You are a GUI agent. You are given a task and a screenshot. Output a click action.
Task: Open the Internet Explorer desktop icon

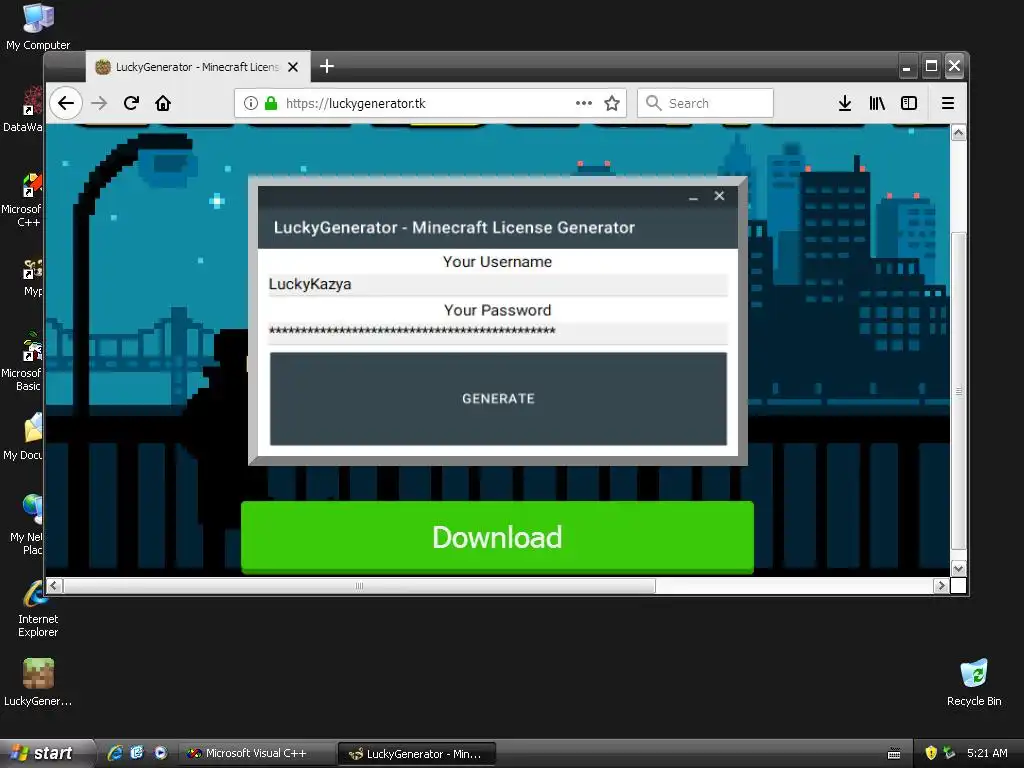pos(37,609)
